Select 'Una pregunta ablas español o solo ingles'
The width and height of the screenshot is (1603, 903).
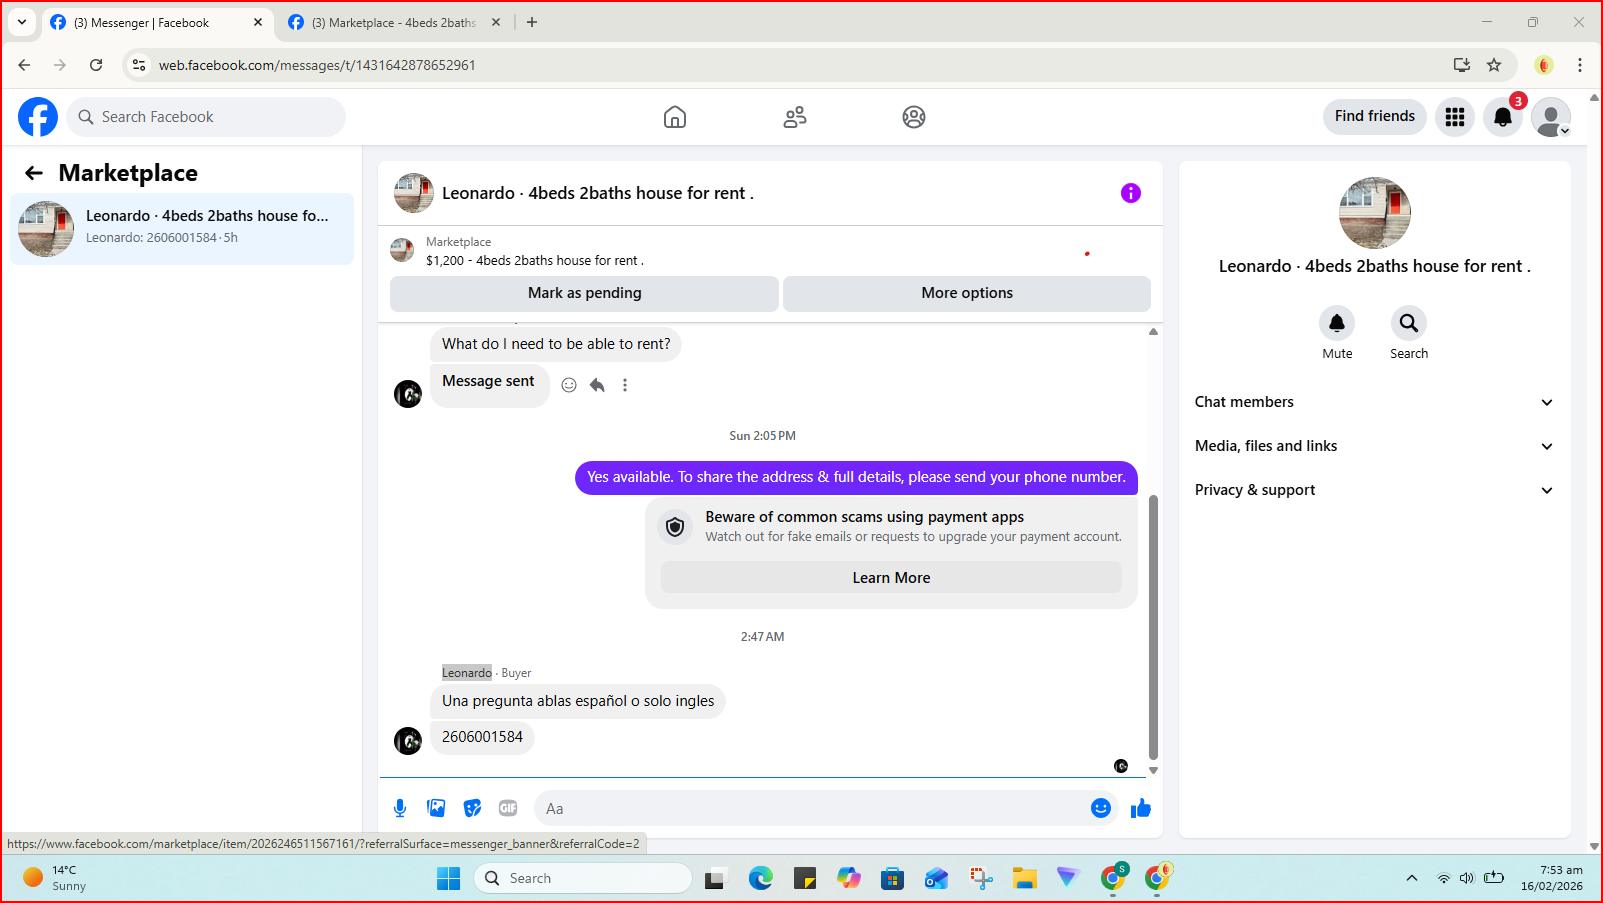click(578, 701)
